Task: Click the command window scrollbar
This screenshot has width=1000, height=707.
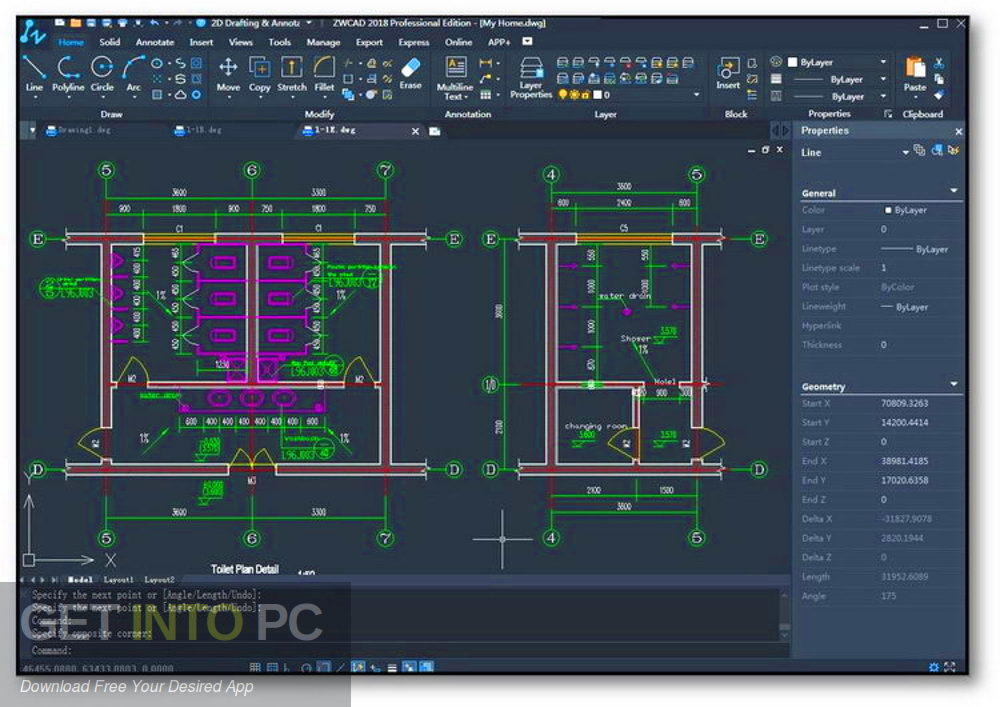Action: pyautogui.click(x=784, y=616)
